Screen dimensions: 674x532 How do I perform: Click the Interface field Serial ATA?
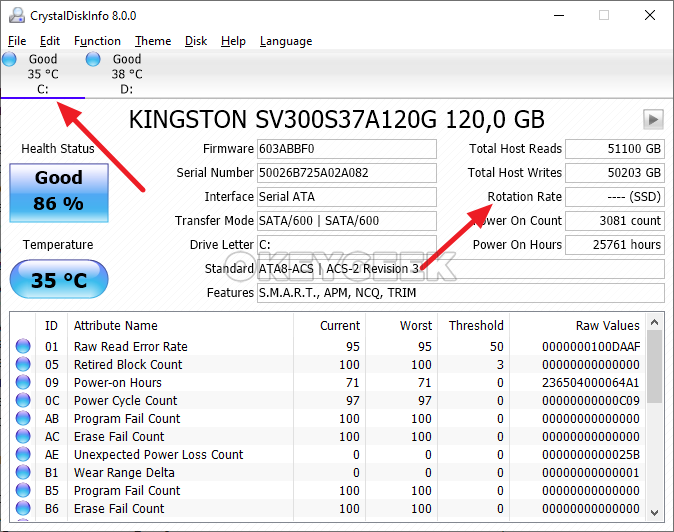(x=347, y=197)
